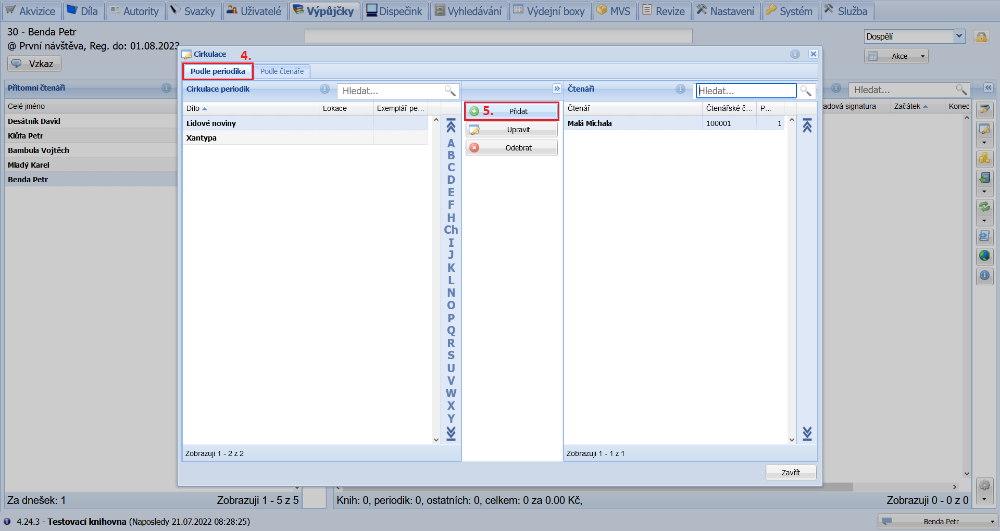Click info icon in Čtenáři panel header
Image resolution: width=1000 pixels, height=531 pixels.
coord(680,89)
